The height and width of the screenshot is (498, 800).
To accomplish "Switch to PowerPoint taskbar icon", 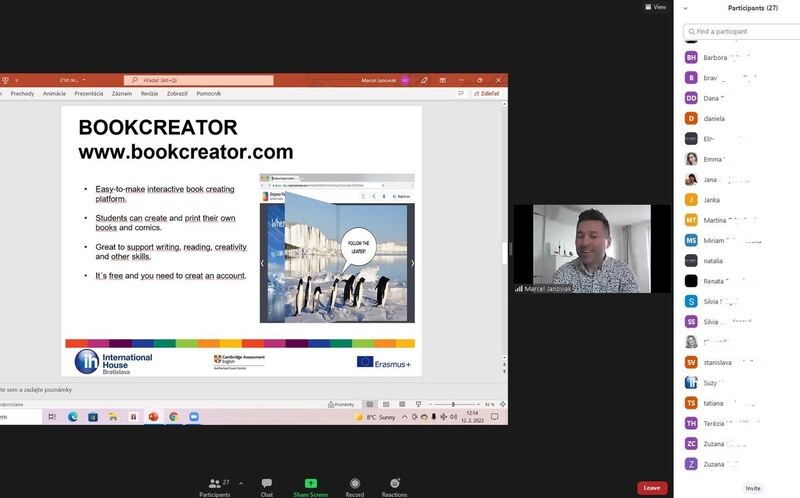I will (x=153, y=417).
